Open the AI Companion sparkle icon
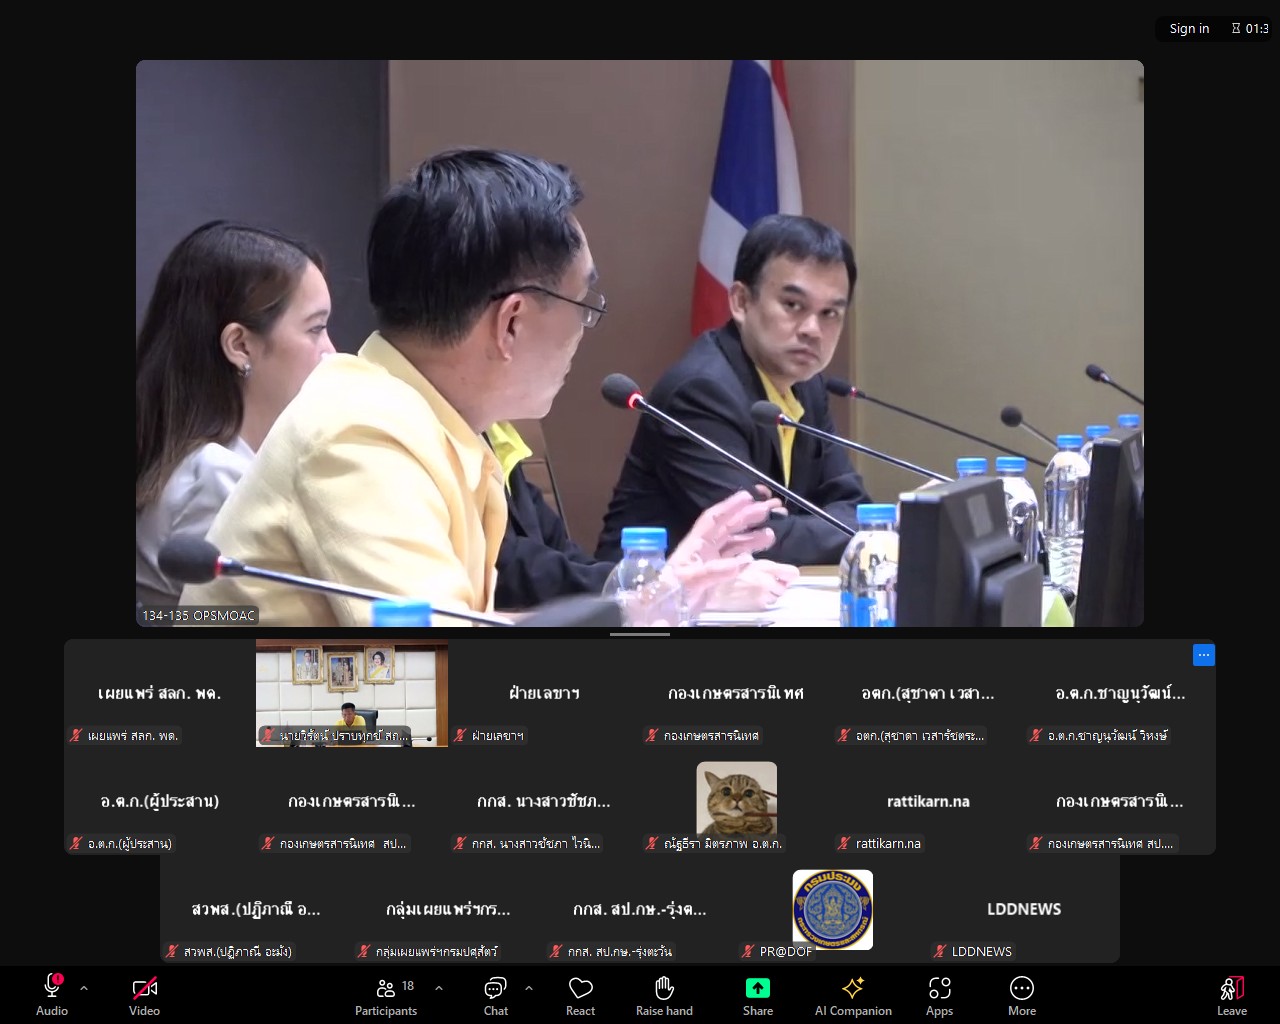Viewport: 1280px width, 1024px height. (x=853, y=989)
